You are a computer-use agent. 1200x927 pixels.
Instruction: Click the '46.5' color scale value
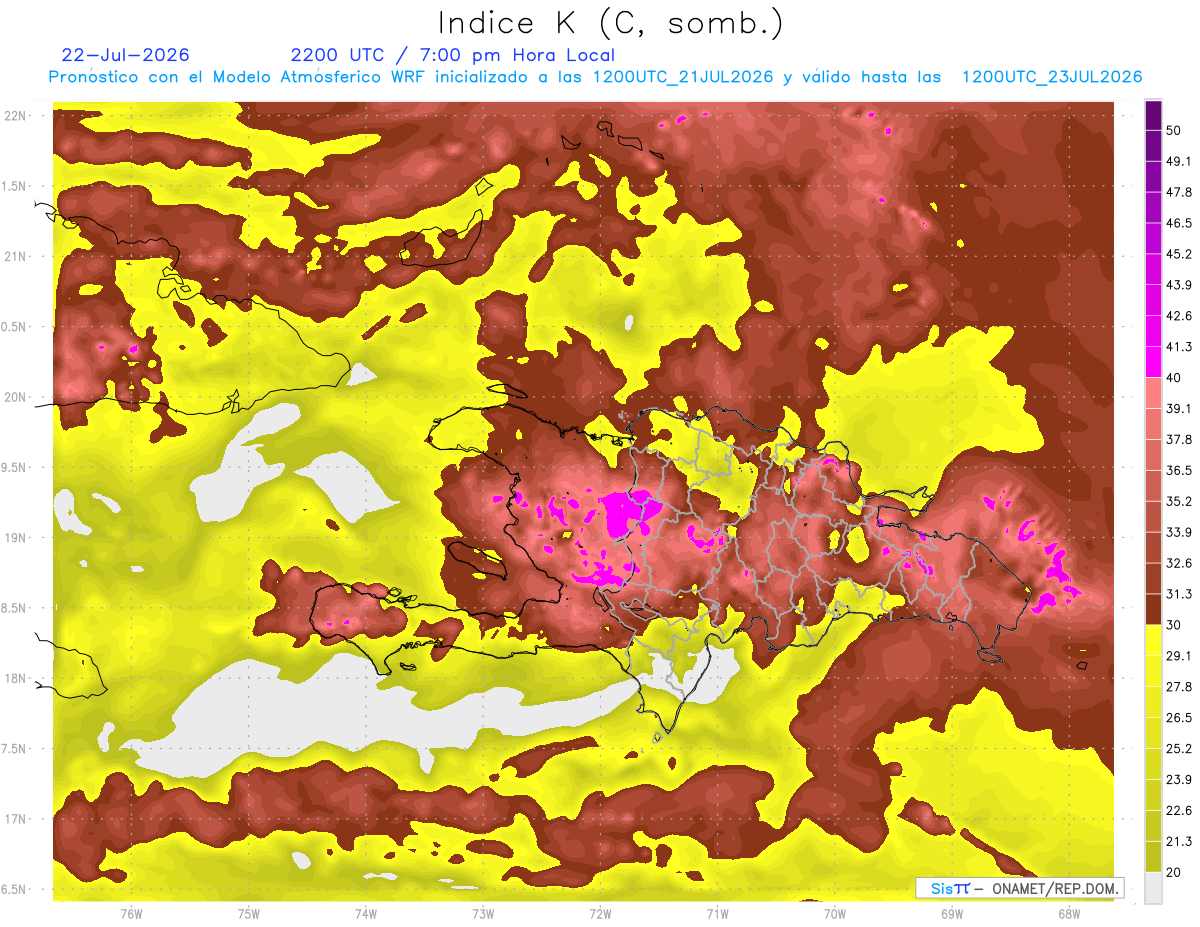[1181, 223]
